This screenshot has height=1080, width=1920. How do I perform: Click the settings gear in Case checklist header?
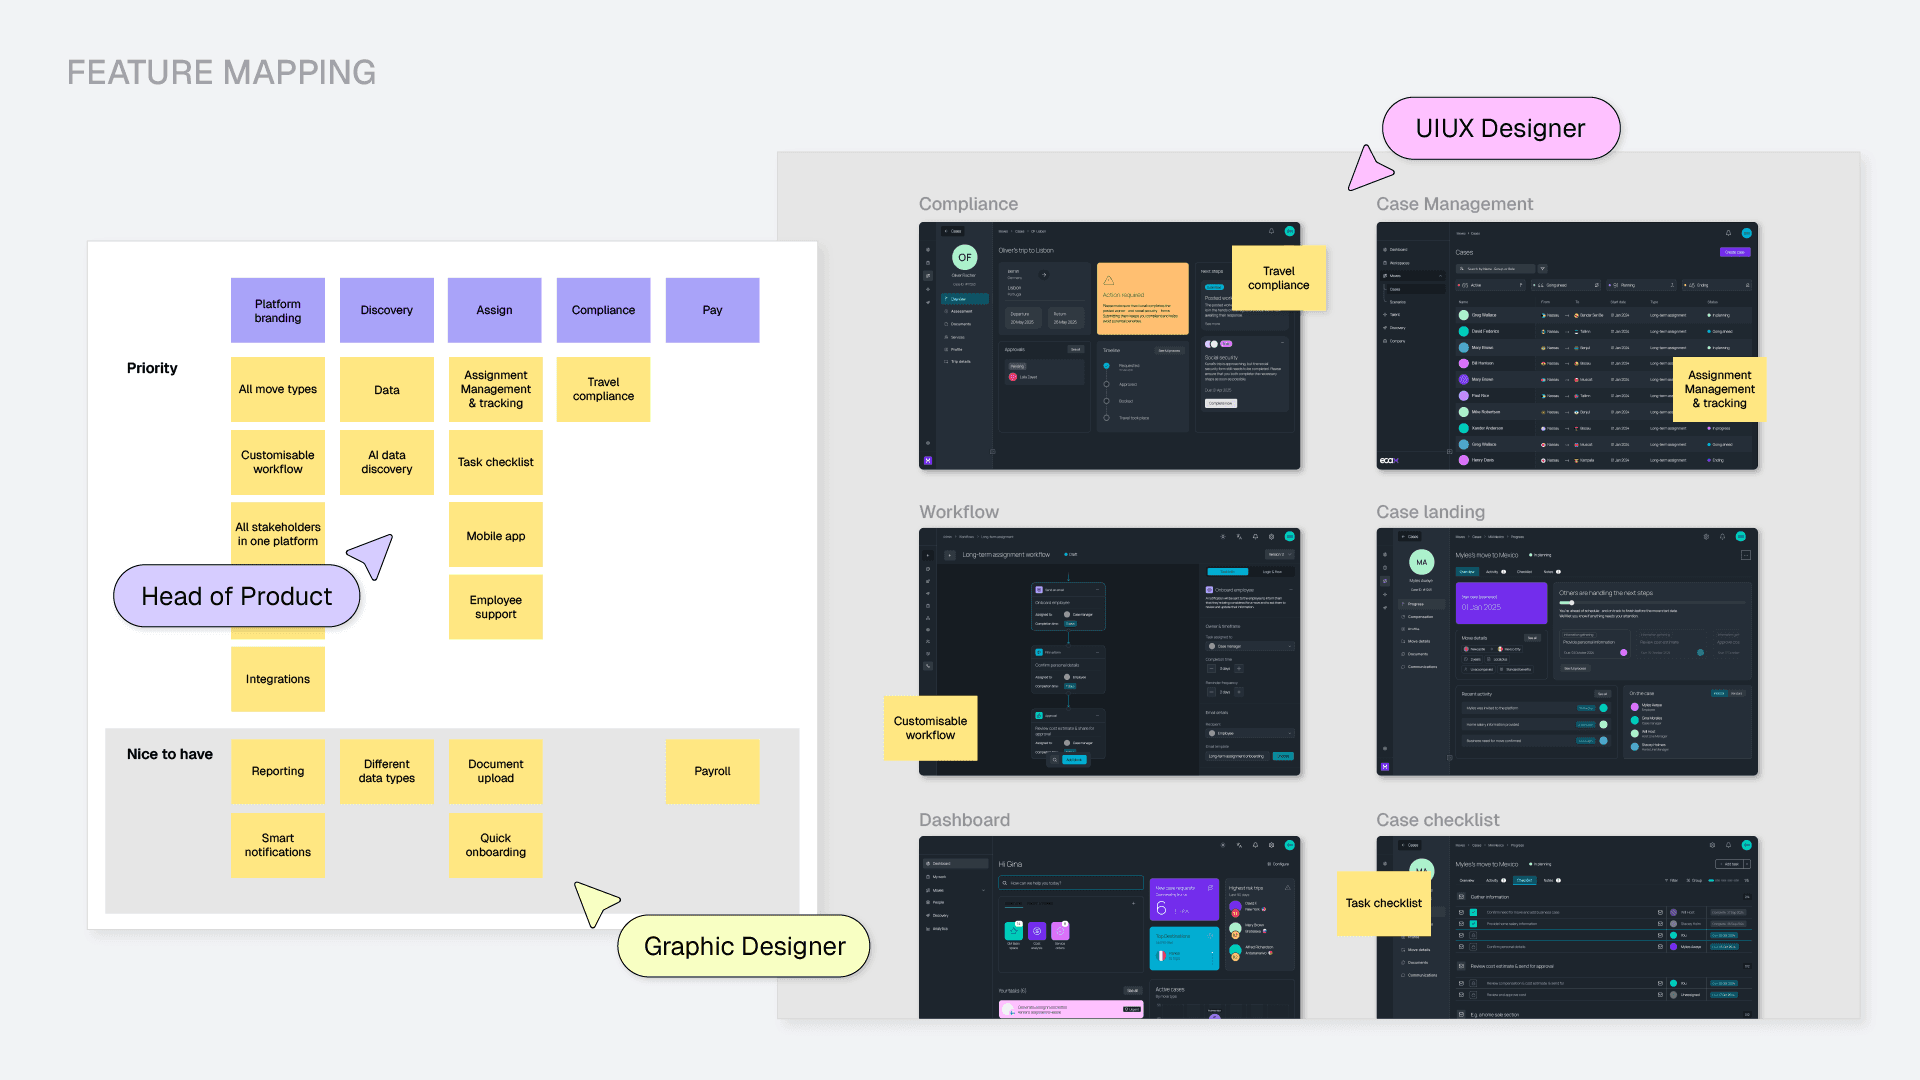(1712, 845)
